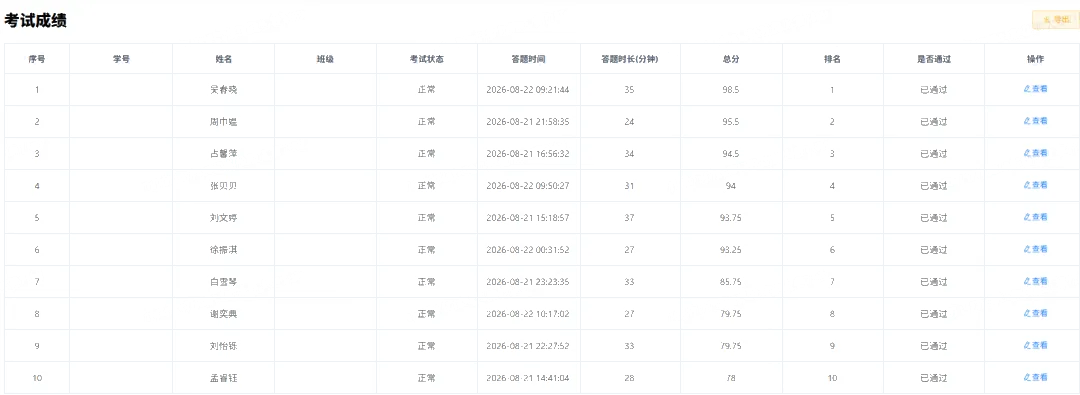The width and height of the screenshot is (1080, 395).
Task: Open 查看 for the row scoring 95.5
Action: [x=1035, y=121]
